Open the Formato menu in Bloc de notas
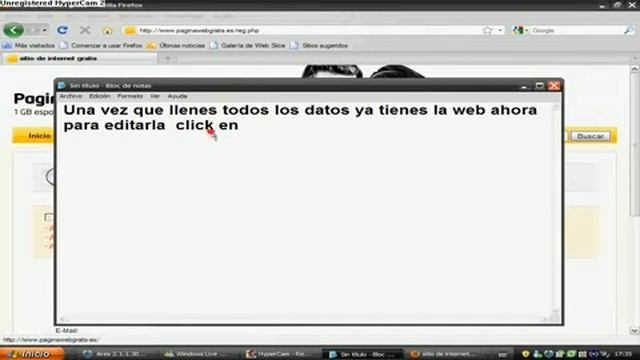Image resolution: width=640 pixels, height=360 pixels. tap(130, 96)
